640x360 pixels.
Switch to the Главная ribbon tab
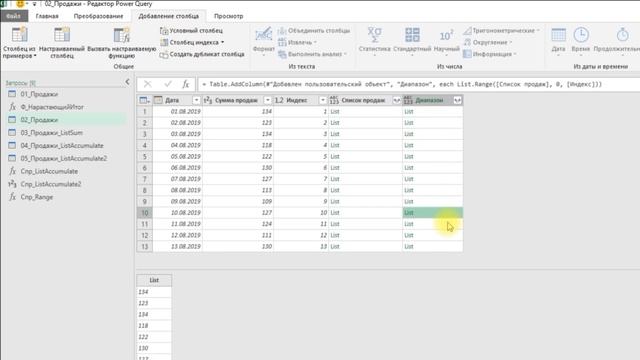(47, 16)
